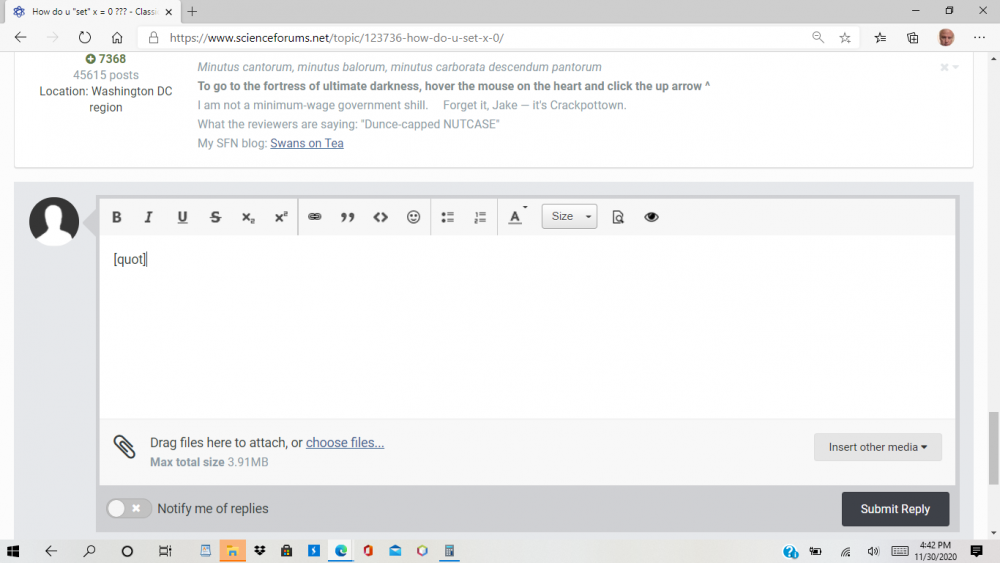This screenshot has height=563, width=1000.
Task: Open the emoji picker
Action: click(x=414, y=217)
